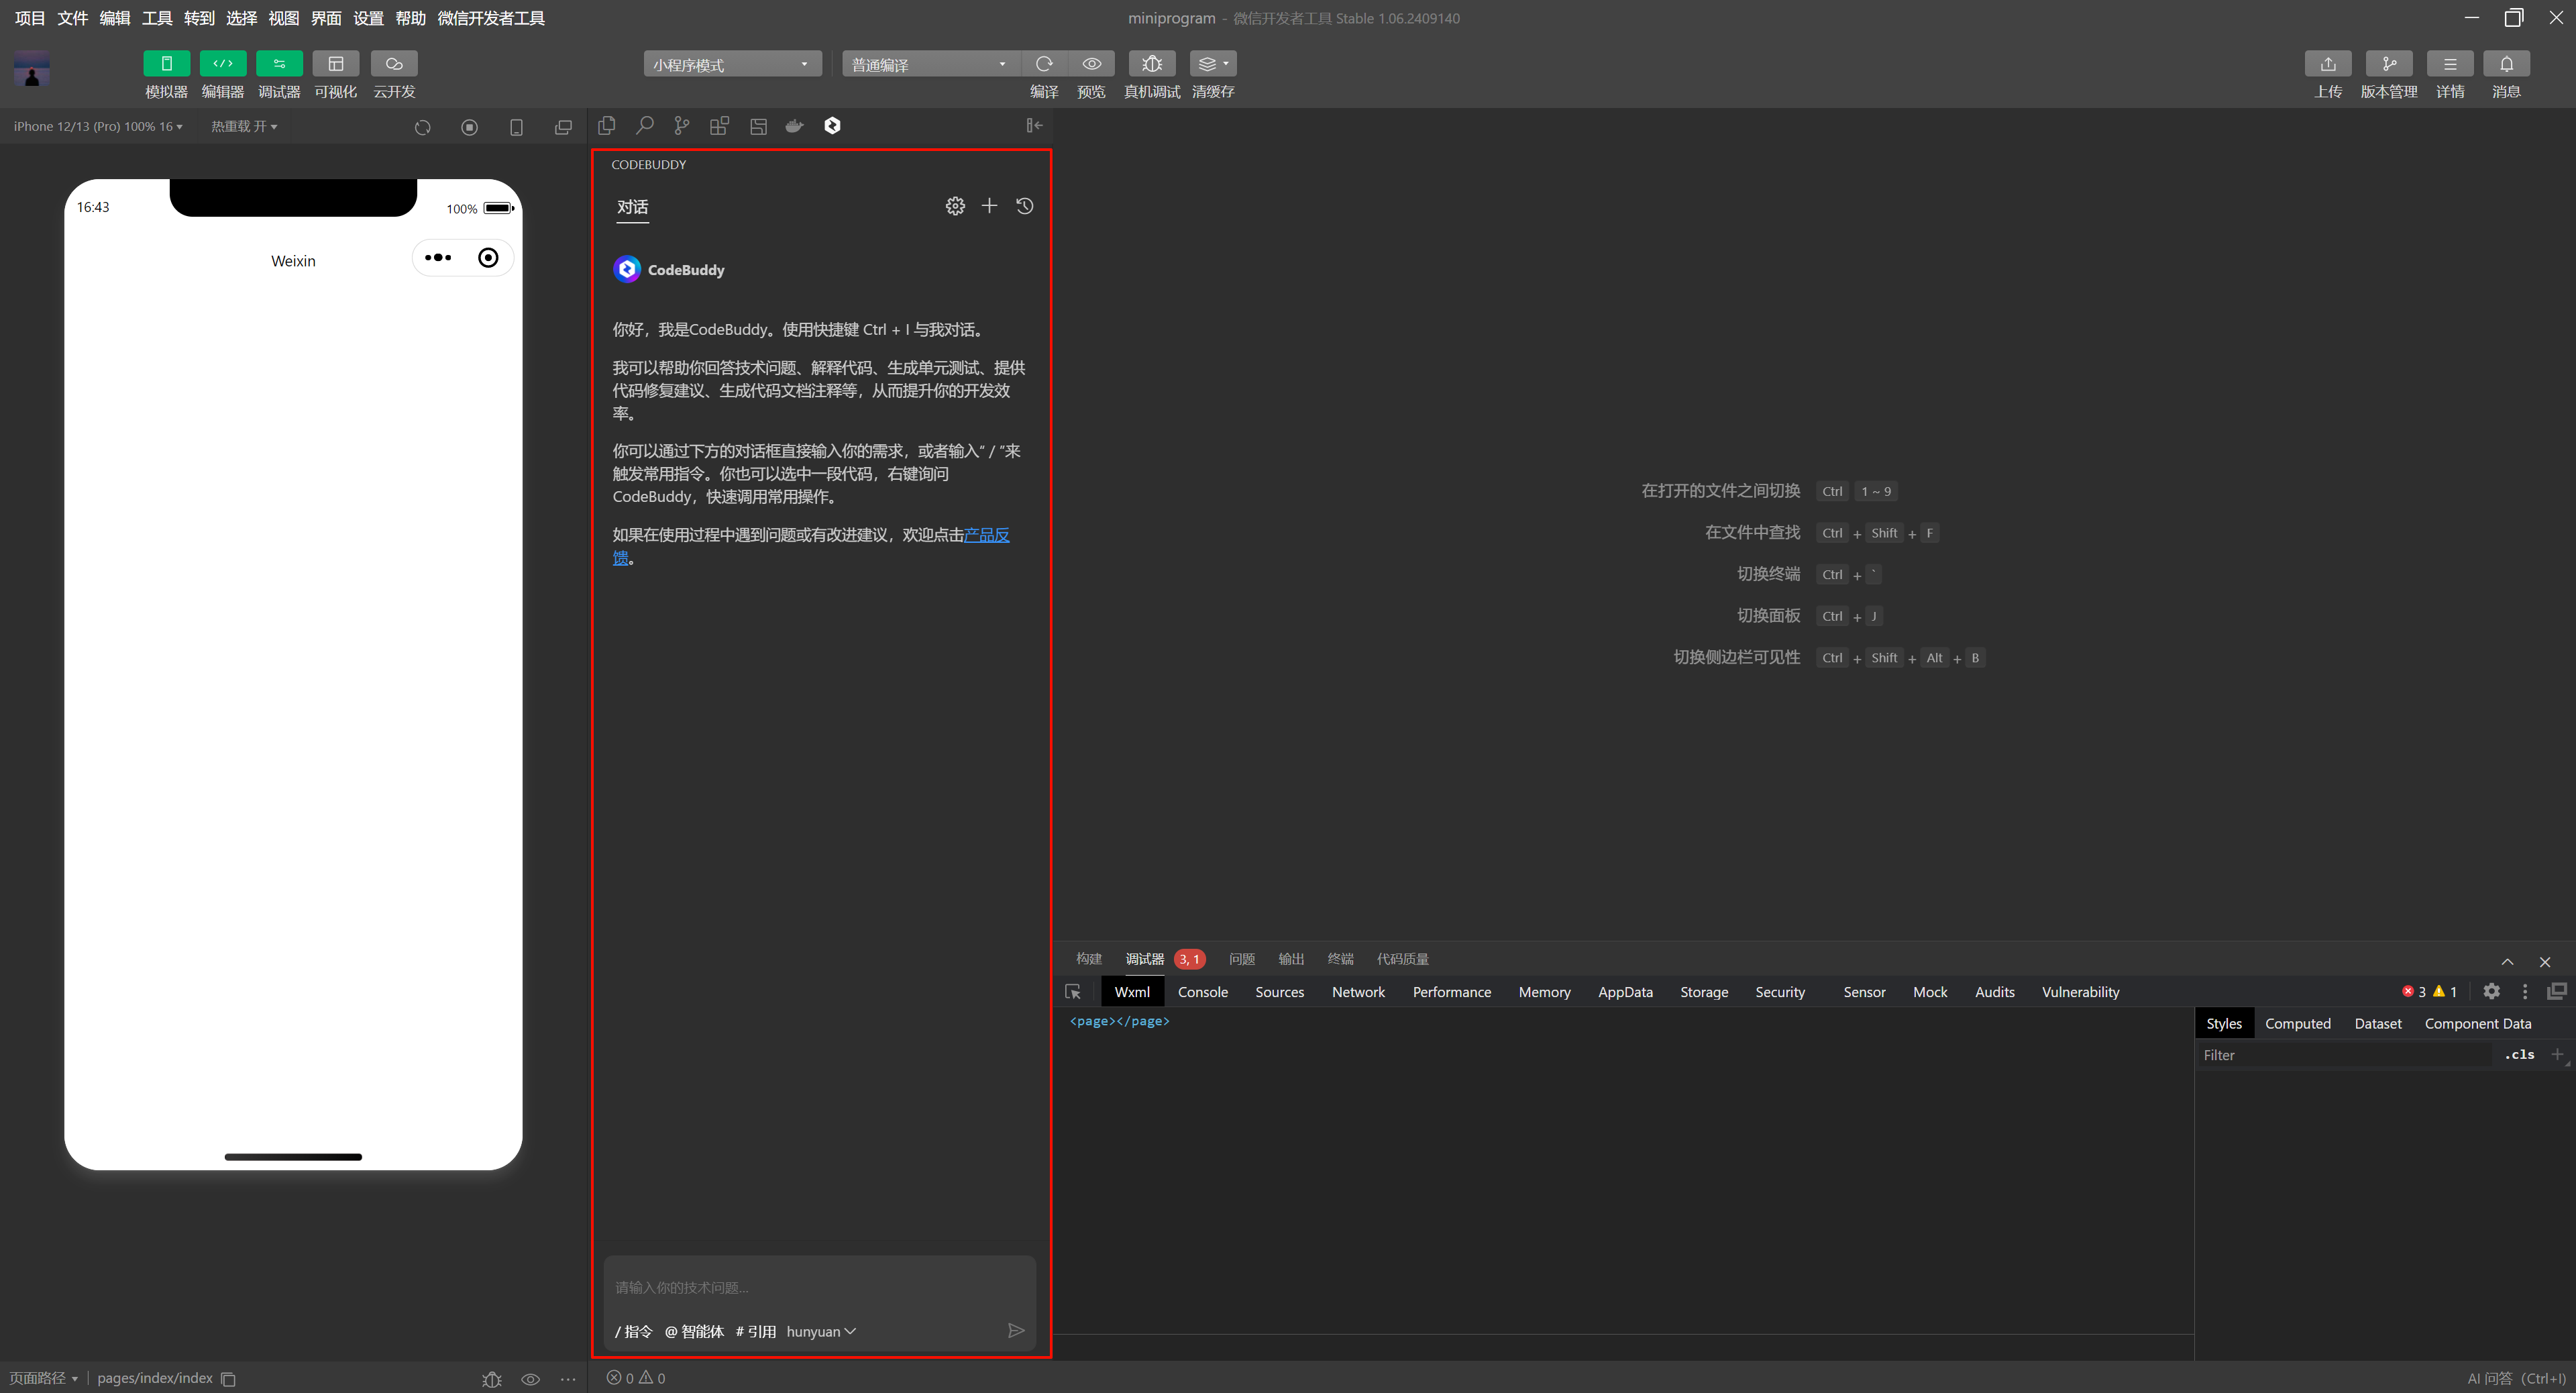Click the 产品反馈 feedback link
The width and height of the screenshot is (2576, 1393).
986,535
